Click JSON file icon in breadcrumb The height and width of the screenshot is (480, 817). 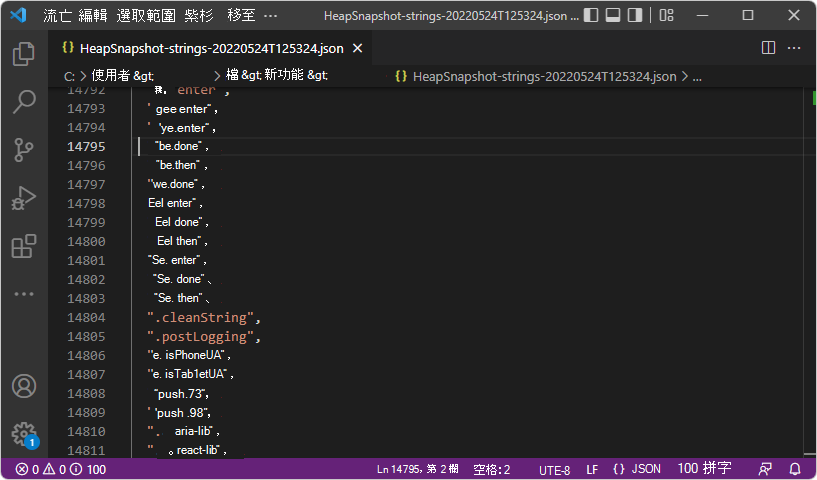[x=401, y=76]
